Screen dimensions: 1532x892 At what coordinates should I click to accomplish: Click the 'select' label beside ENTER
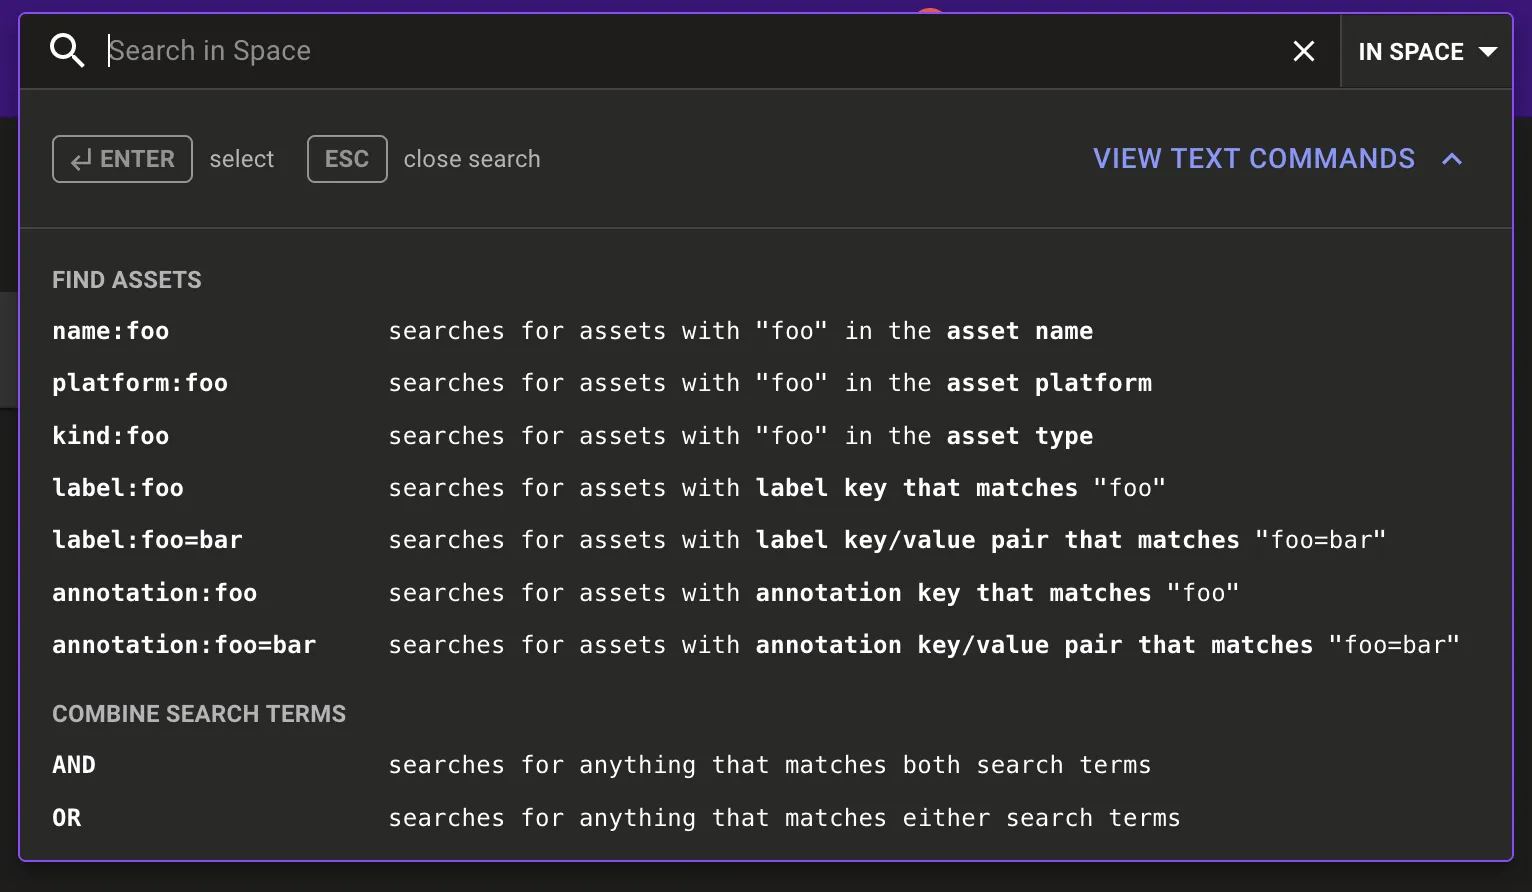click(x=242, y=159)
